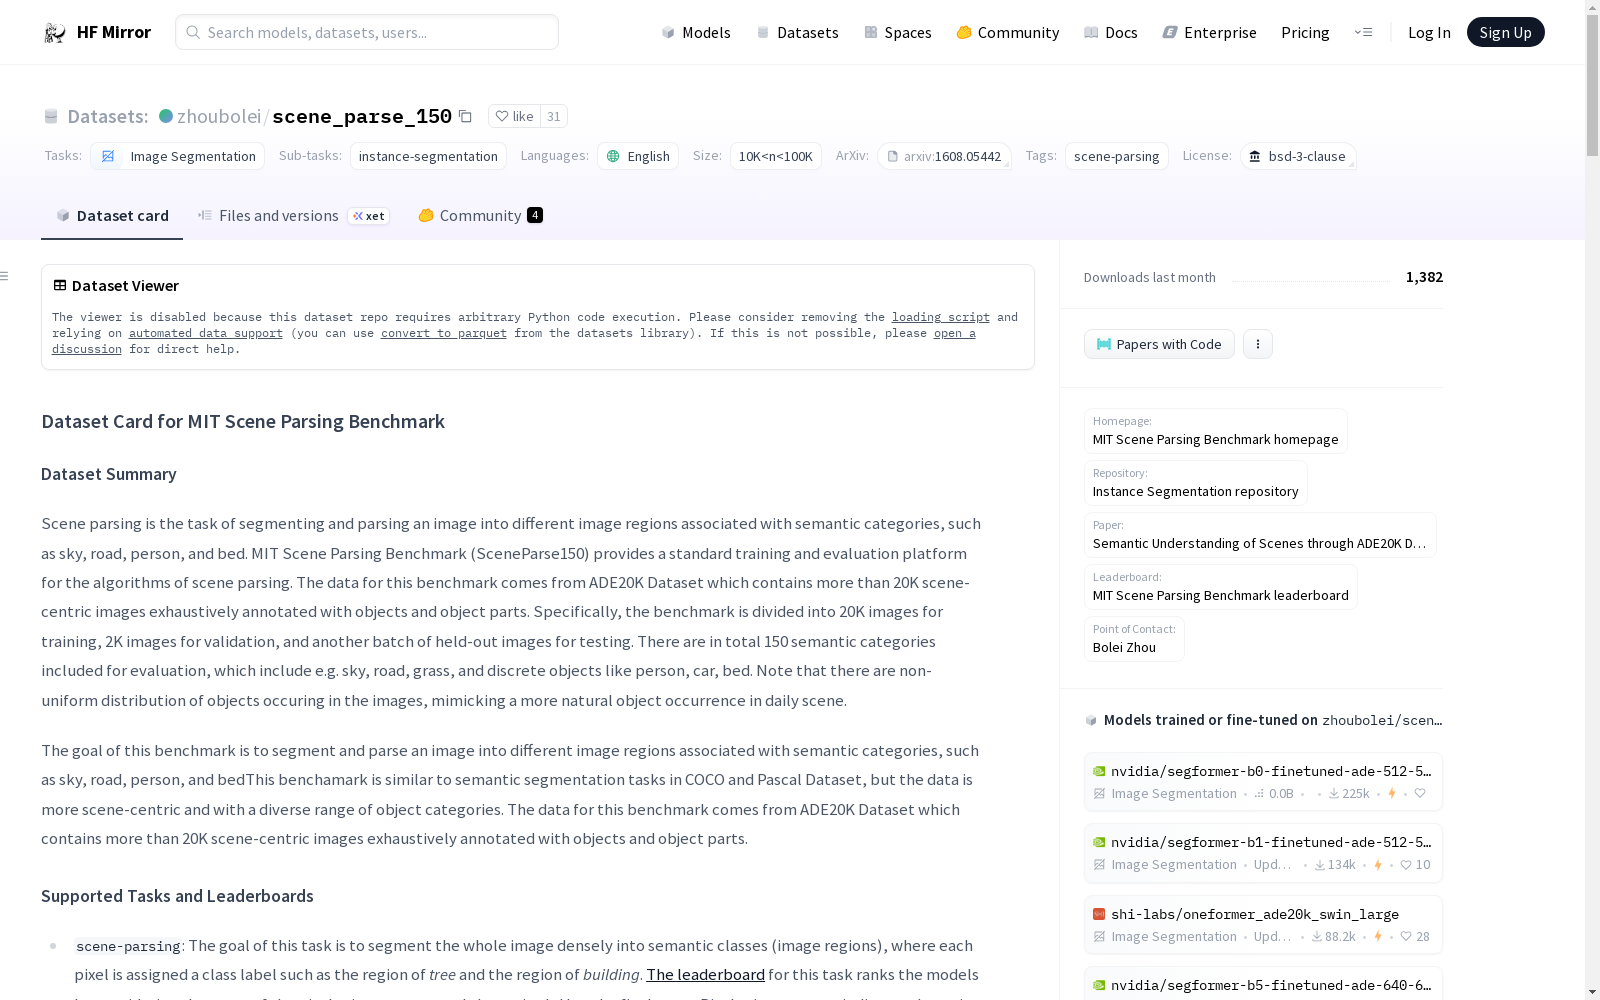Screen dimensions: 1600x1000
Task: Open convert to parquet link
Action: [x=444, y=333]
